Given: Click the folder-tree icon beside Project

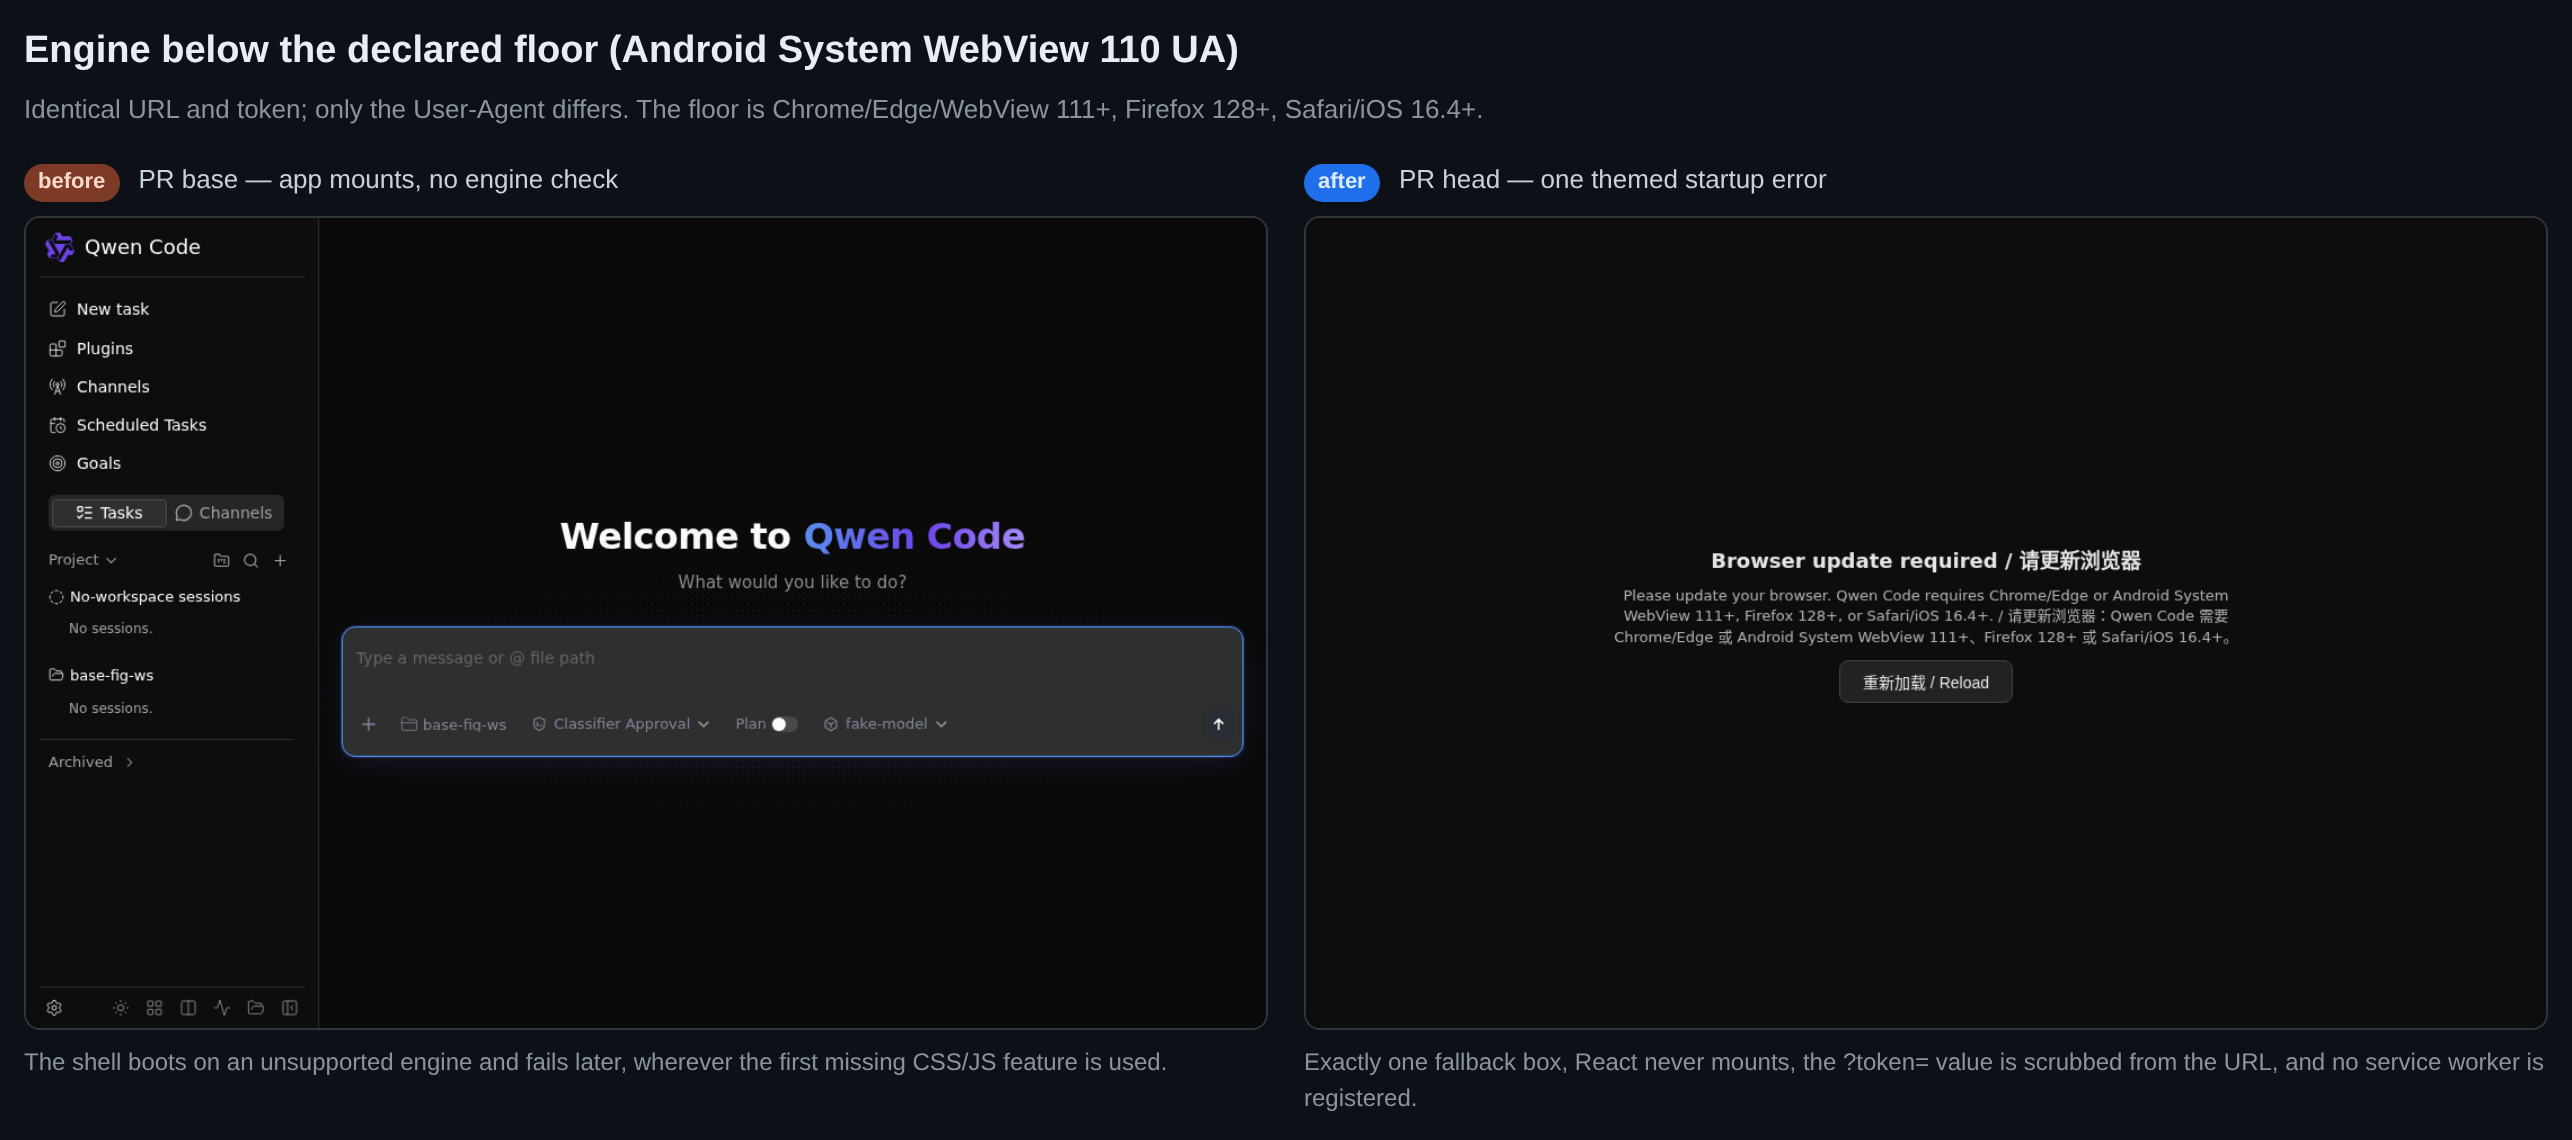Looking at the screenshot, I should click(x=222, y=561).
